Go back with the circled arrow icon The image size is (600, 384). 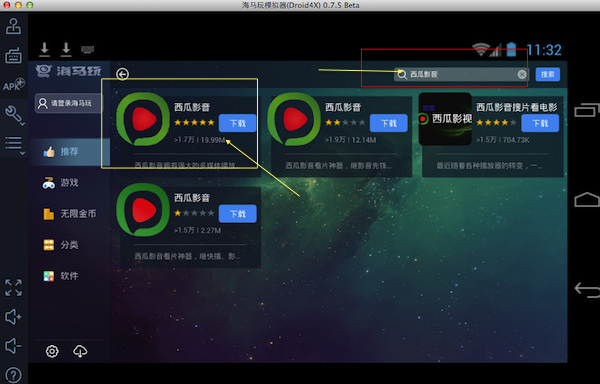[122, 74]
